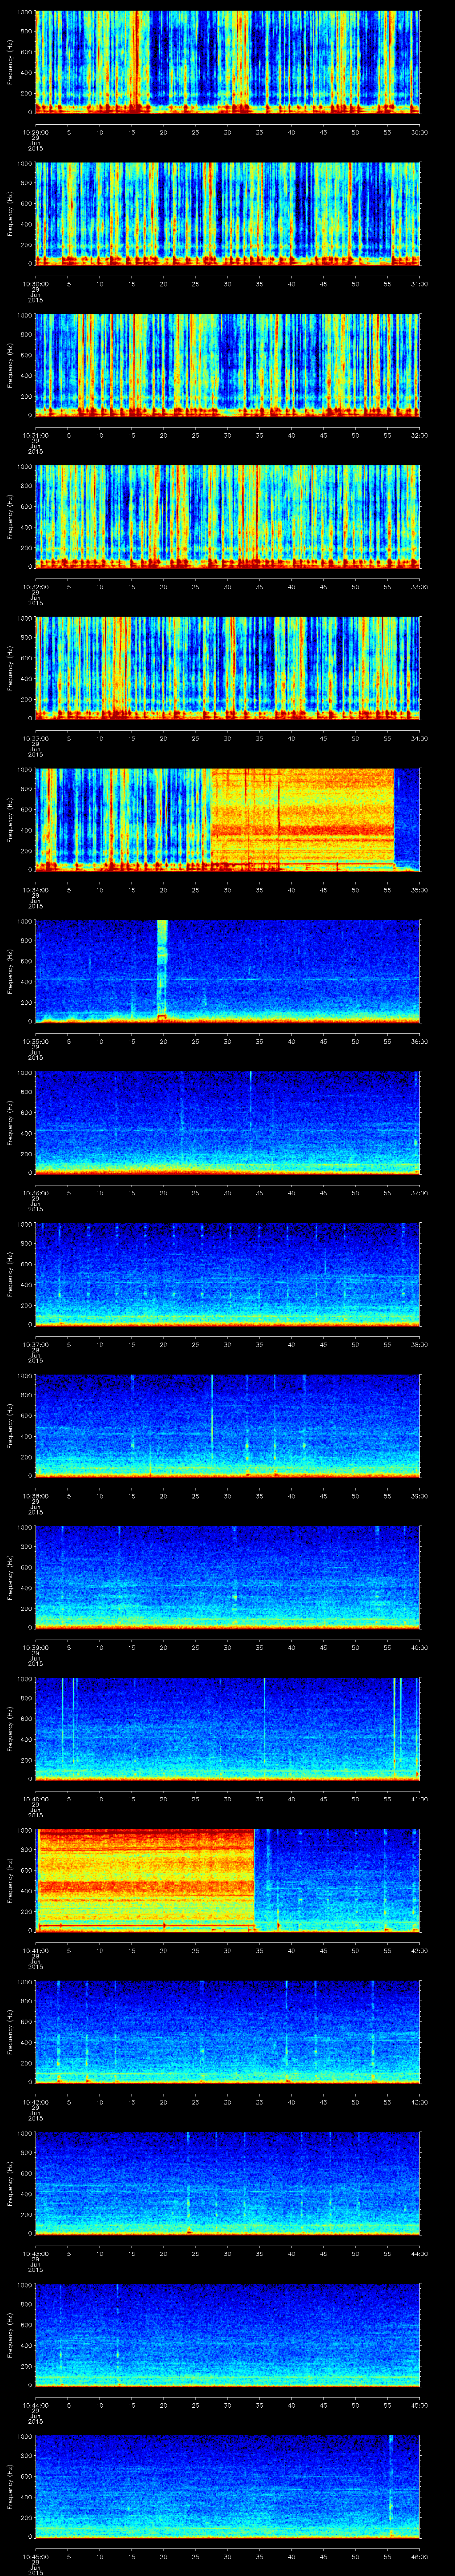Click the spectrogram panel starting at 10:38:00
Screen dimensions: 455x2576
[227, 1426]
